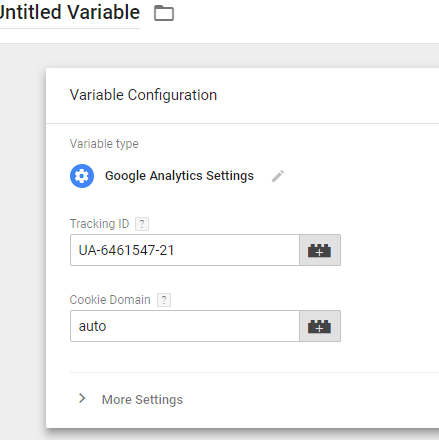Select the Google Analytics Settings type name
The height and width of the screenshot is (440, 439).
[179, 176]
